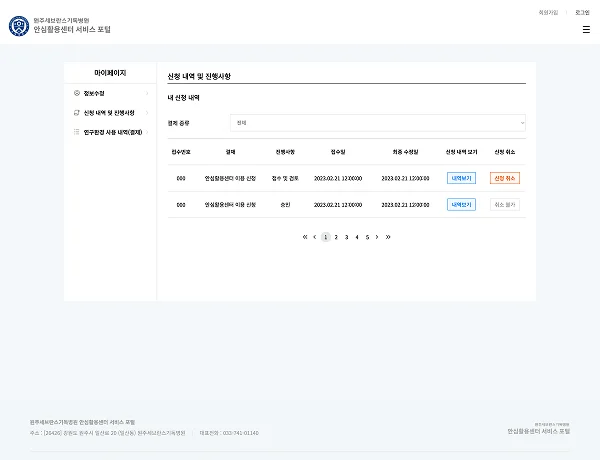Open the hamburger menu
This screenshot has width=600, height=460.
pyautogui.click(x=586, y=29)
